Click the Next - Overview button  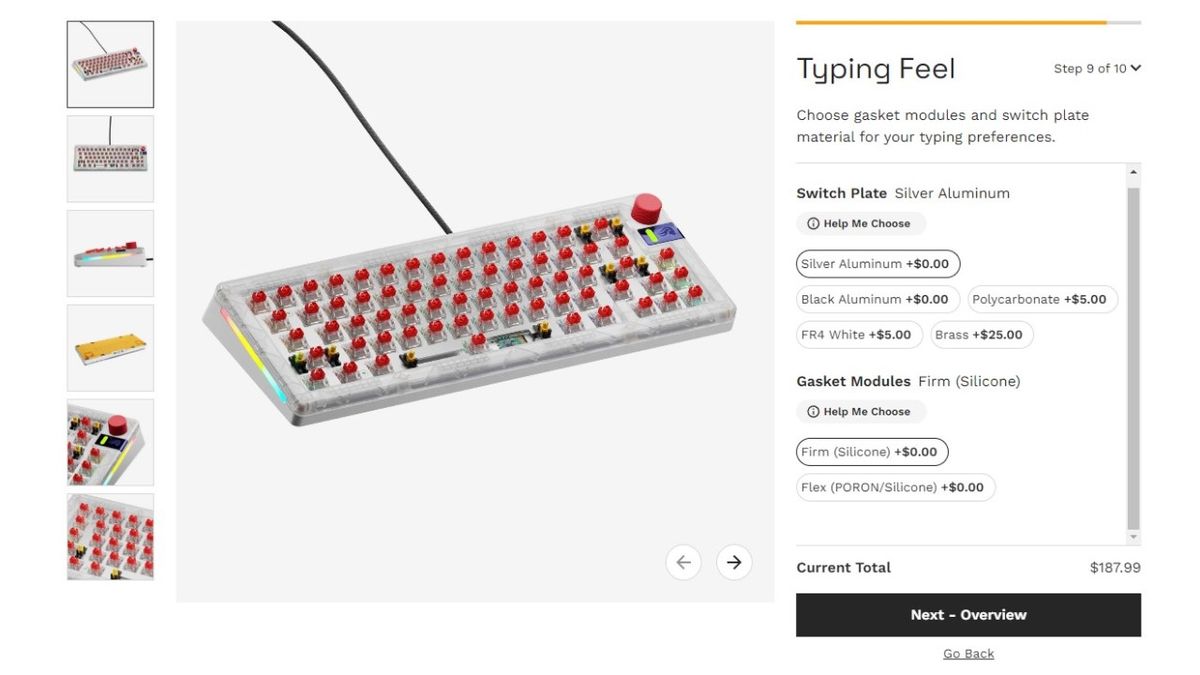point(968,615)
